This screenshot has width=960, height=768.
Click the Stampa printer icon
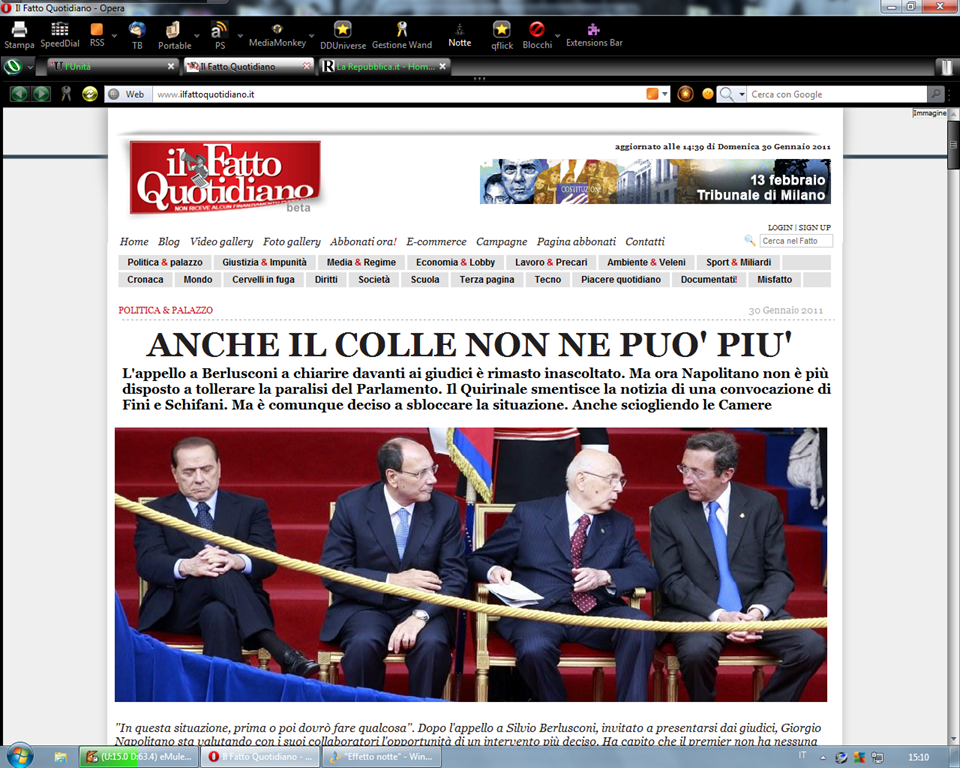point(19,29)
